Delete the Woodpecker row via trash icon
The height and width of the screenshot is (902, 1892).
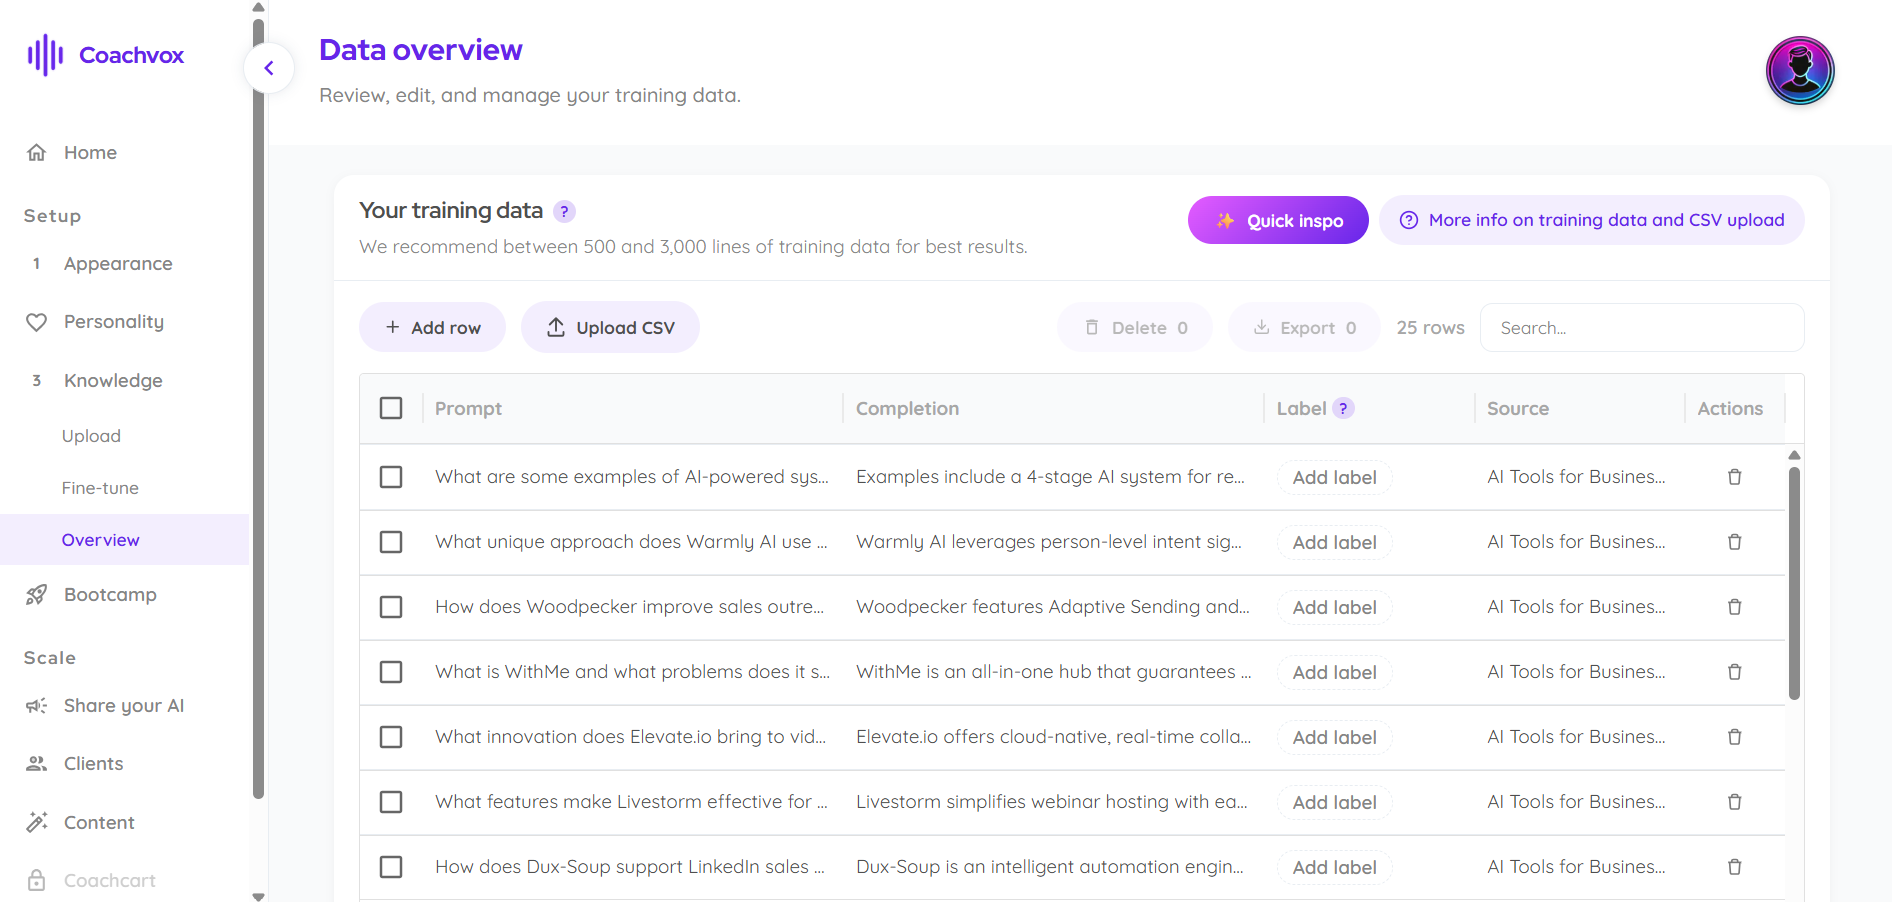(1735, 607)
